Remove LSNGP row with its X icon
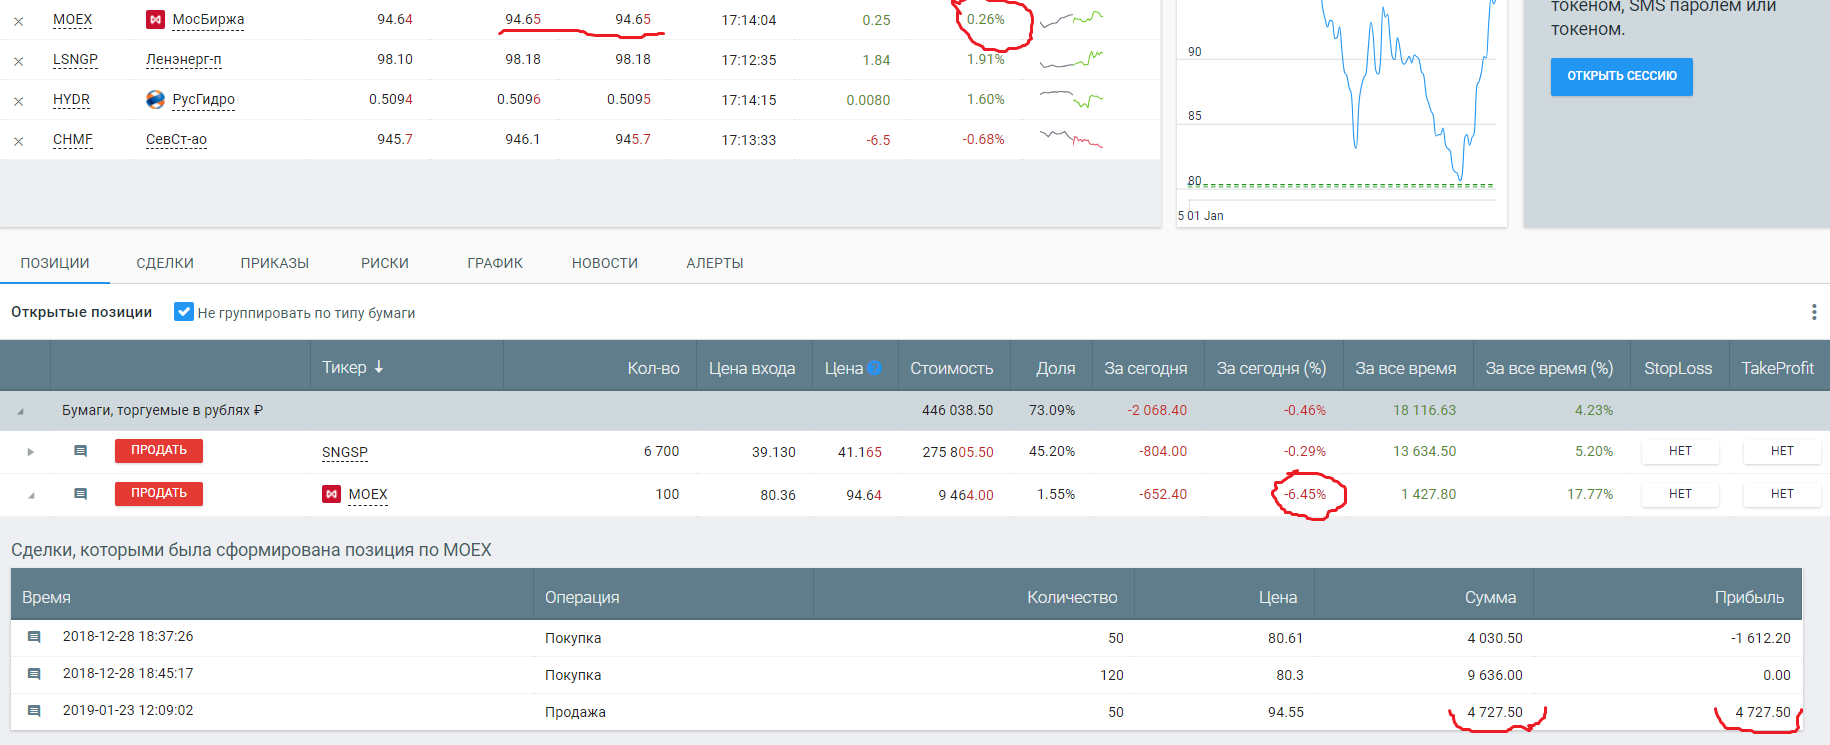The height and width of the screenshot is (745, 1830). tap(18, 61)
